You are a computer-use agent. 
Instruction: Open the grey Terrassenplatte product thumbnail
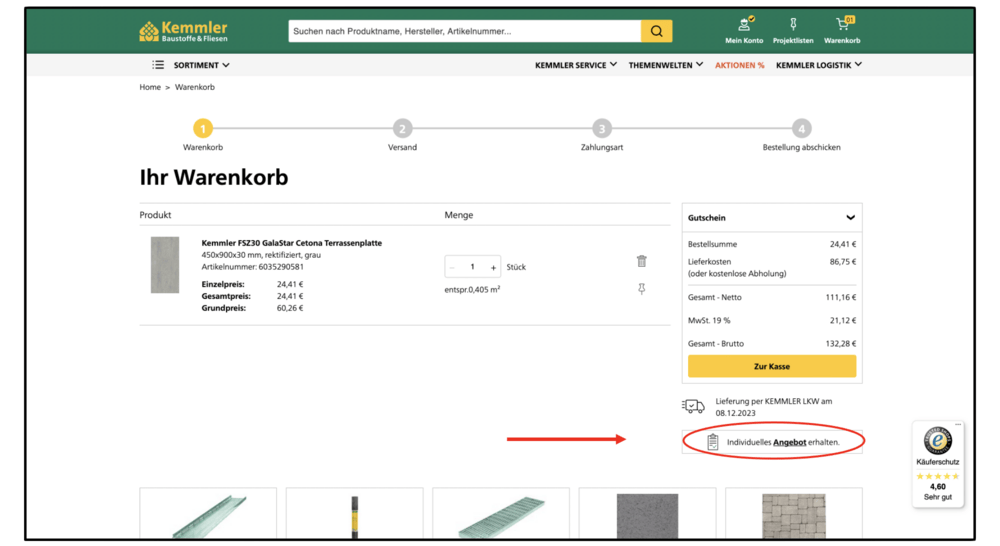pyautogui.click(x=165, y=265)
